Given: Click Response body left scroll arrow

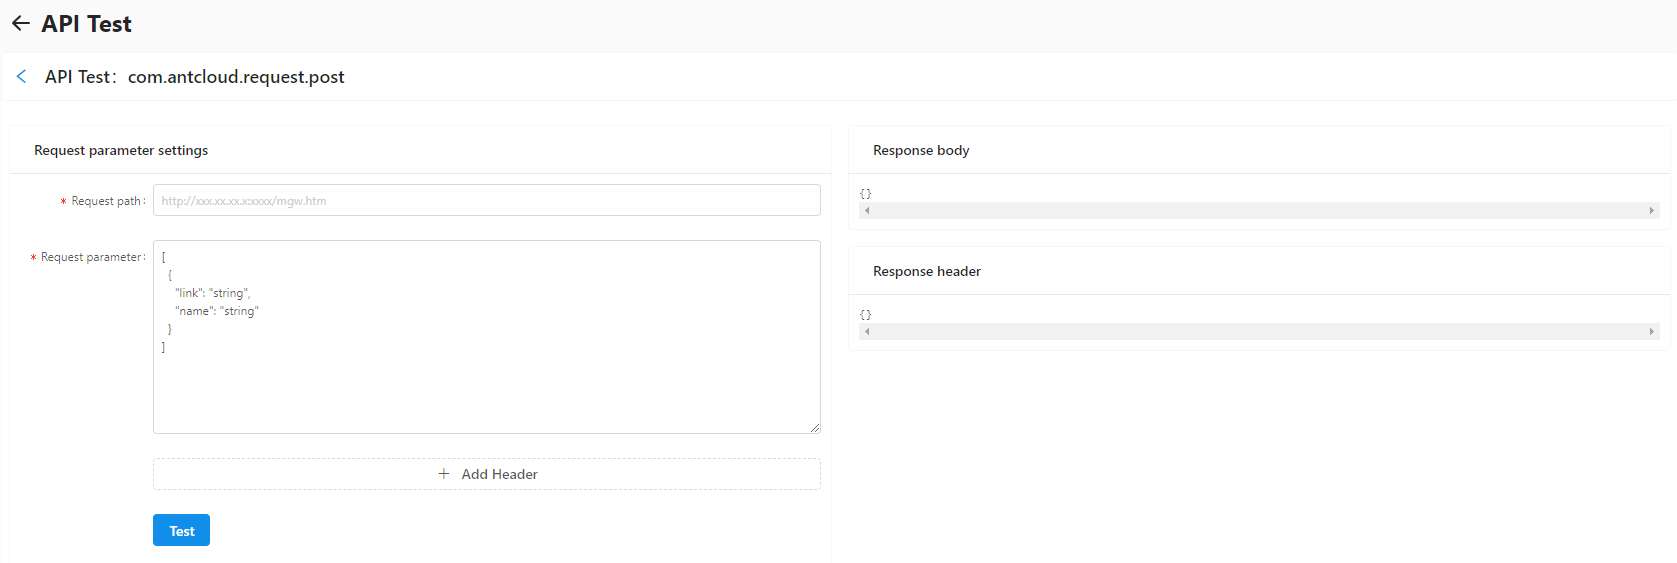Looking at the screenshot, I should [x=867, y=211].
